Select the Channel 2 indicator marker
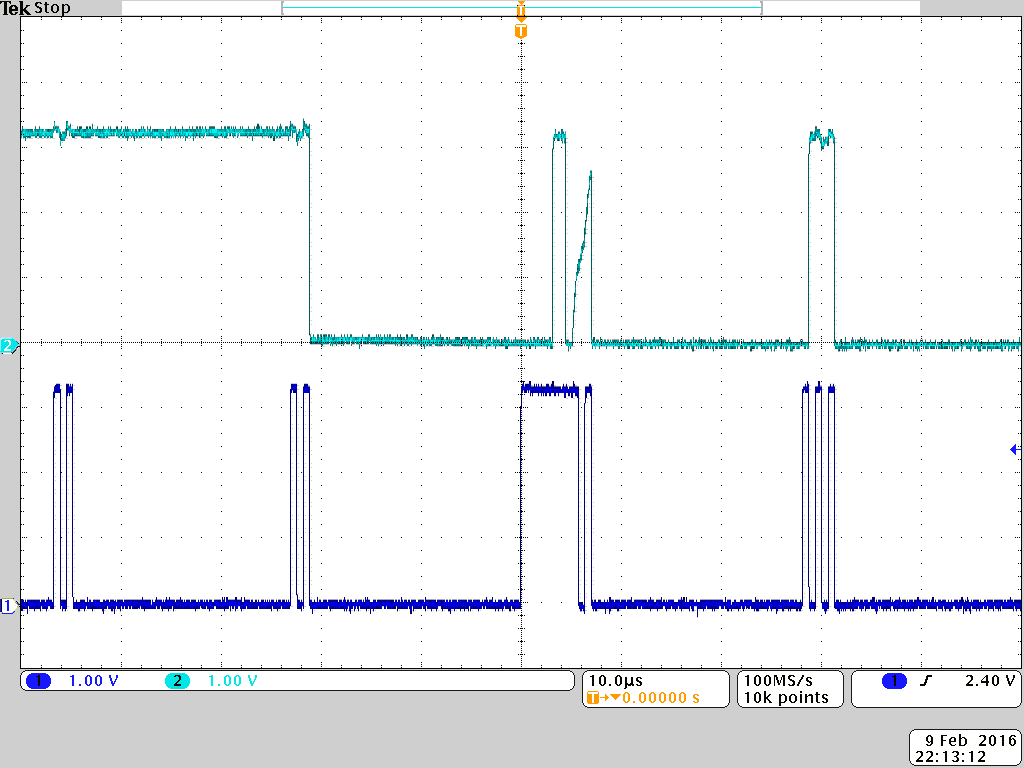Image resolution: width=1024 pixels, height=768 pixels. 8,344
